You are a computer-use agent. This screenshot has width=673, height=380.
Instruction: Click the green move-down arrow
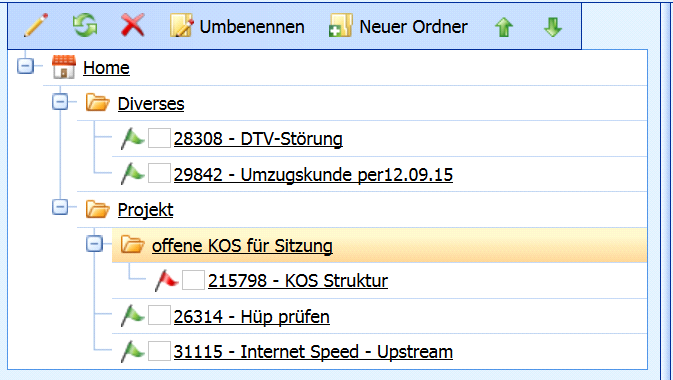(553, 27)
